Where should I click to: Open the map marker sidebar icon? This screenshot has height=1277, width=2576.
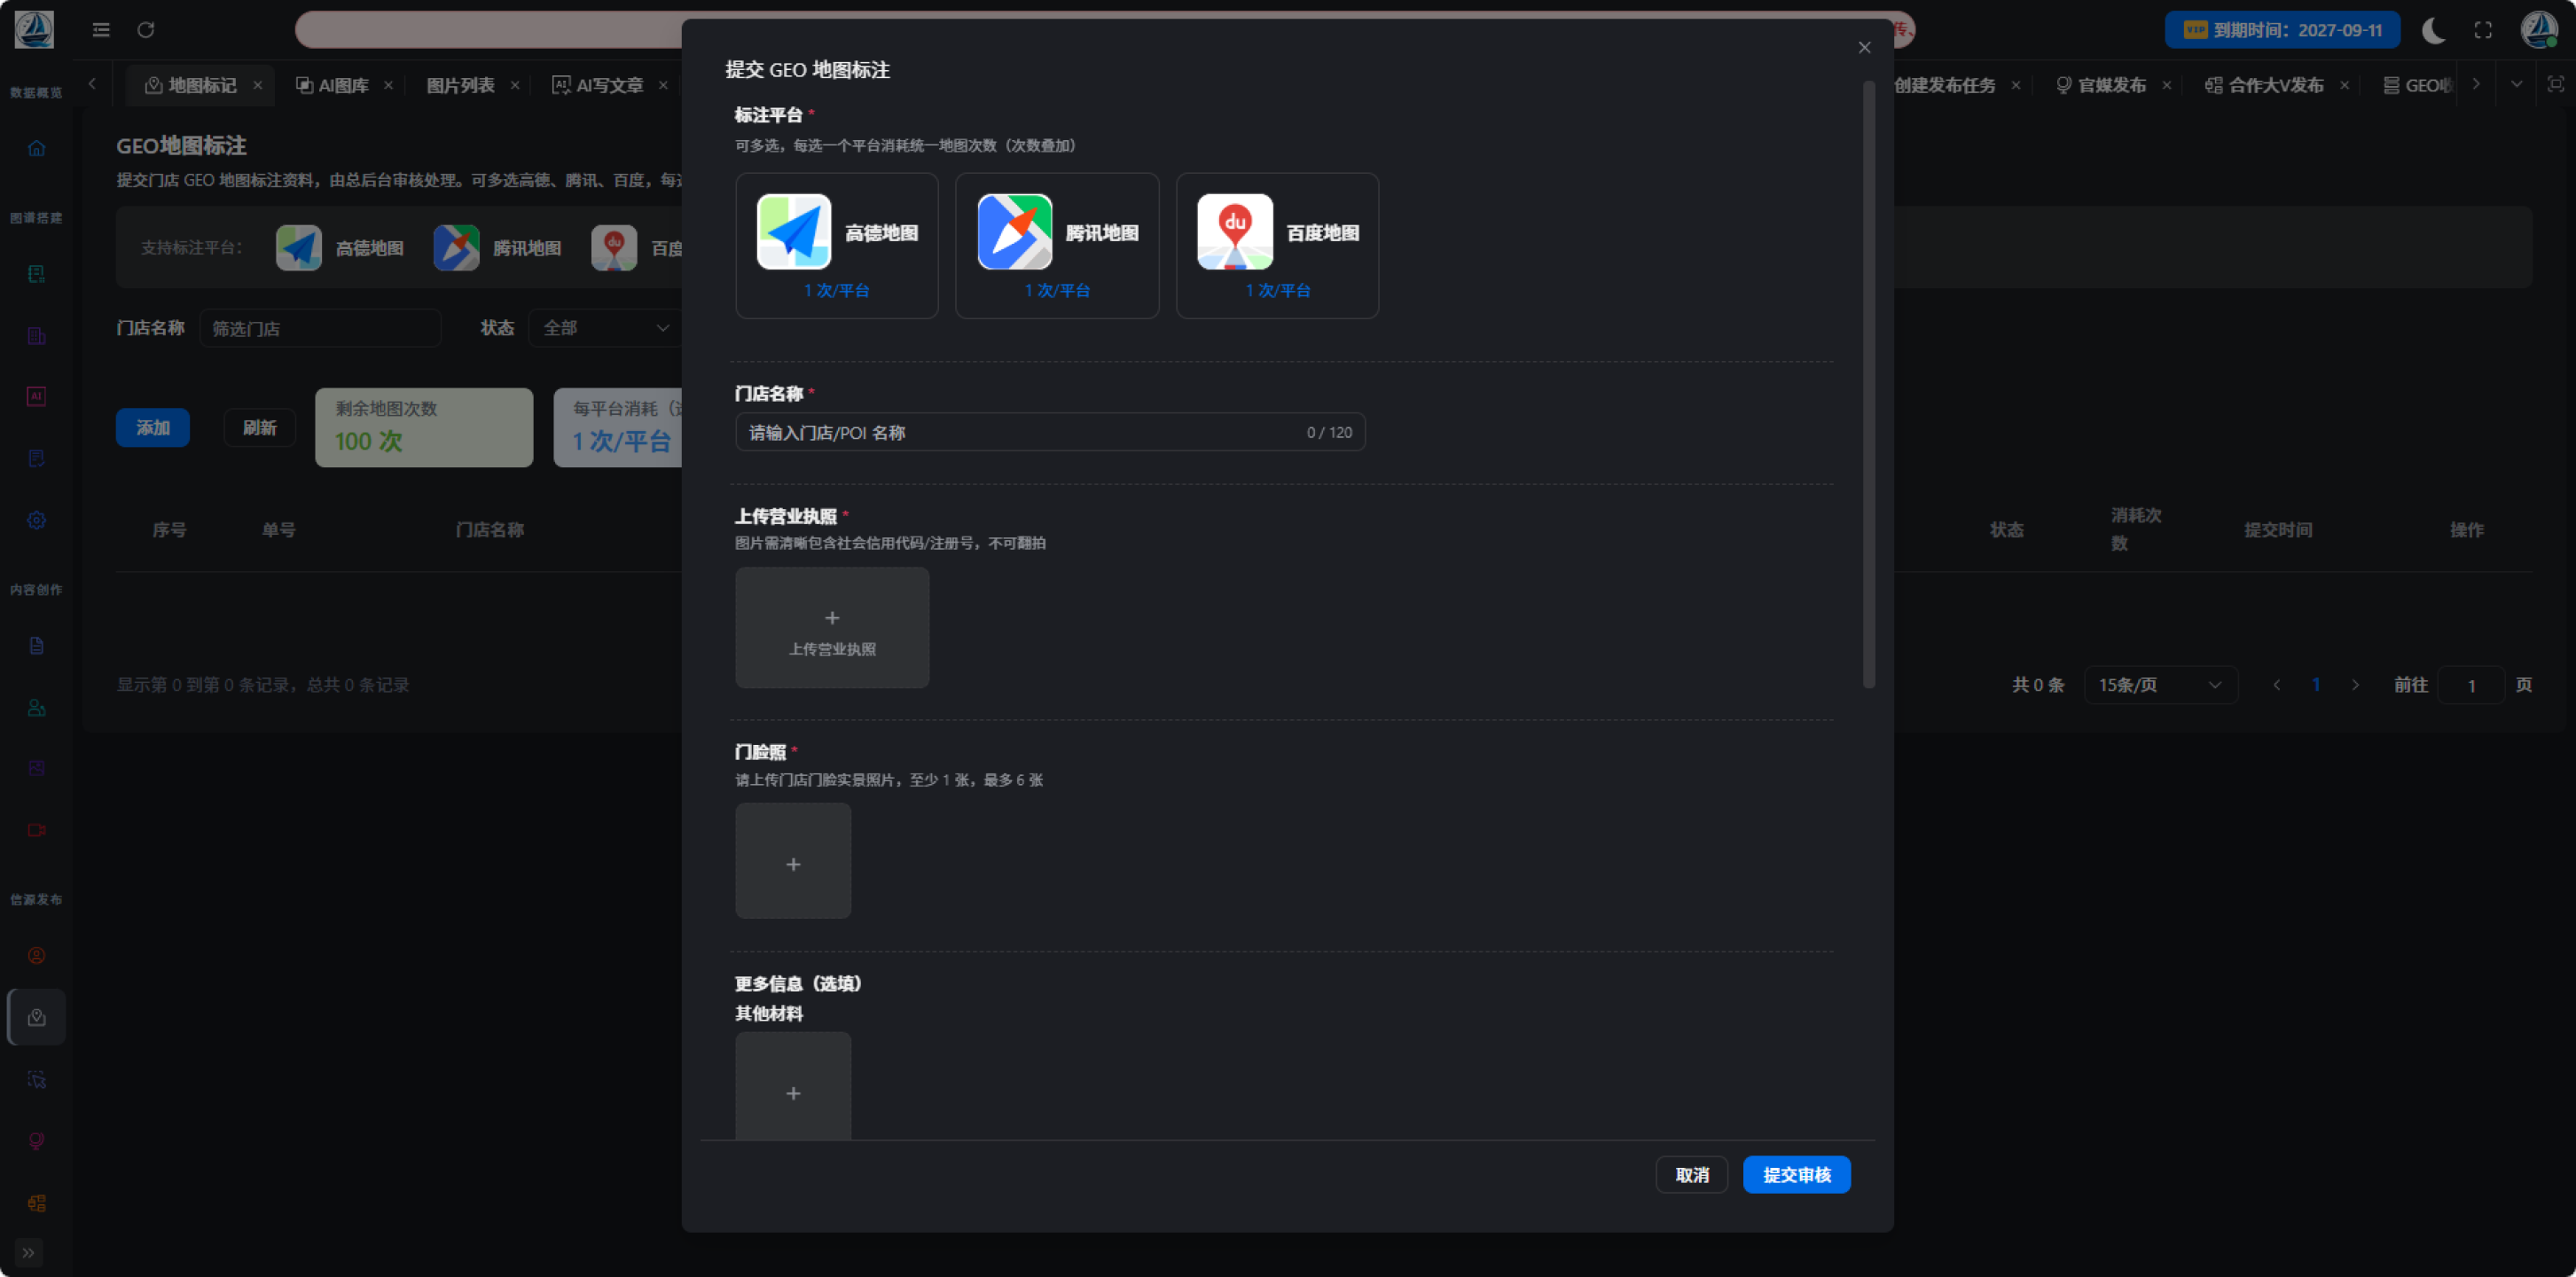[x=37, y=1017]
